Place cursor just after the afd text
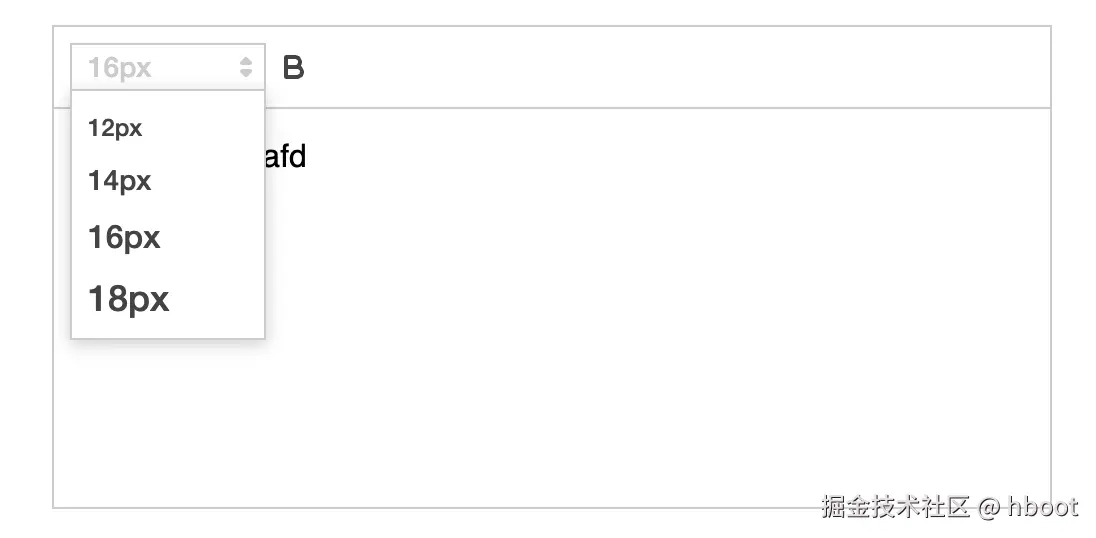1096x538 pixels. (308, 158)
